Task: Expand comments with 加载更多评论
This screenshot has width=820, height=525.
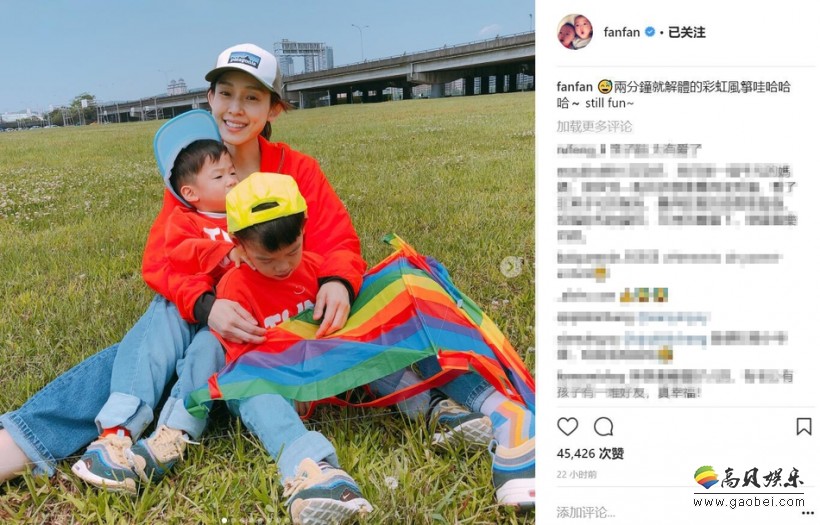Action: pyautogui.click(x=594, y=127)
